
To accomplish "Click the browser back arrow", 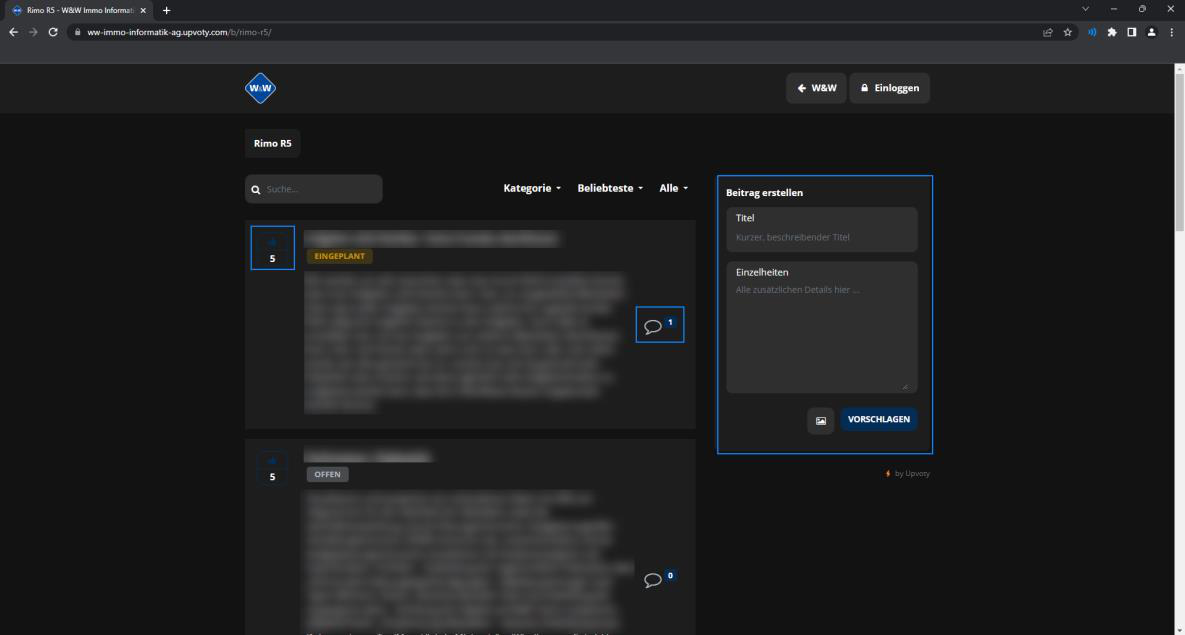I will (14, 33).
